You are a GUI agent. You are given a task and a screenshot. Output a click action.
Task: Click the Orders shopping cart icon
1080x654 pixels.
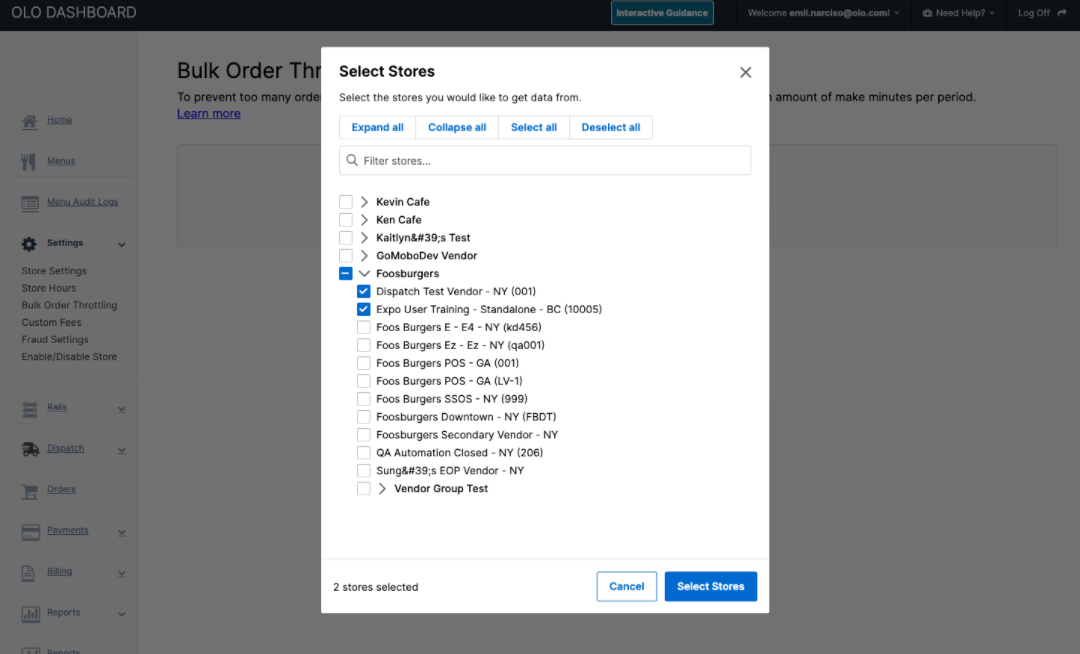pos(30,491)
